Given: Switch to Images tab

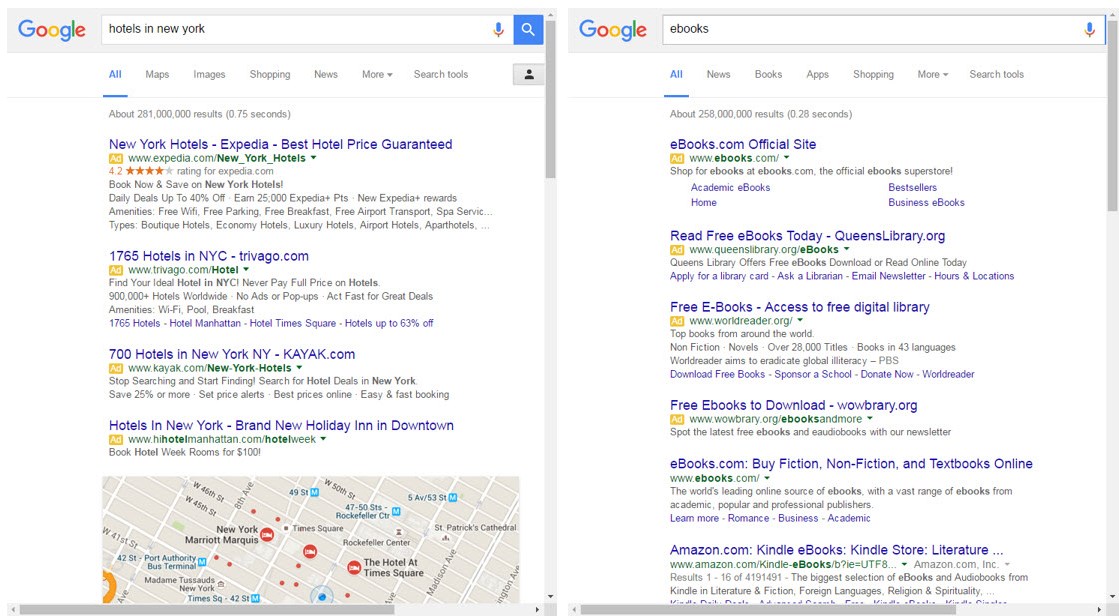Looking at the screenshot, I should (209, 74).
